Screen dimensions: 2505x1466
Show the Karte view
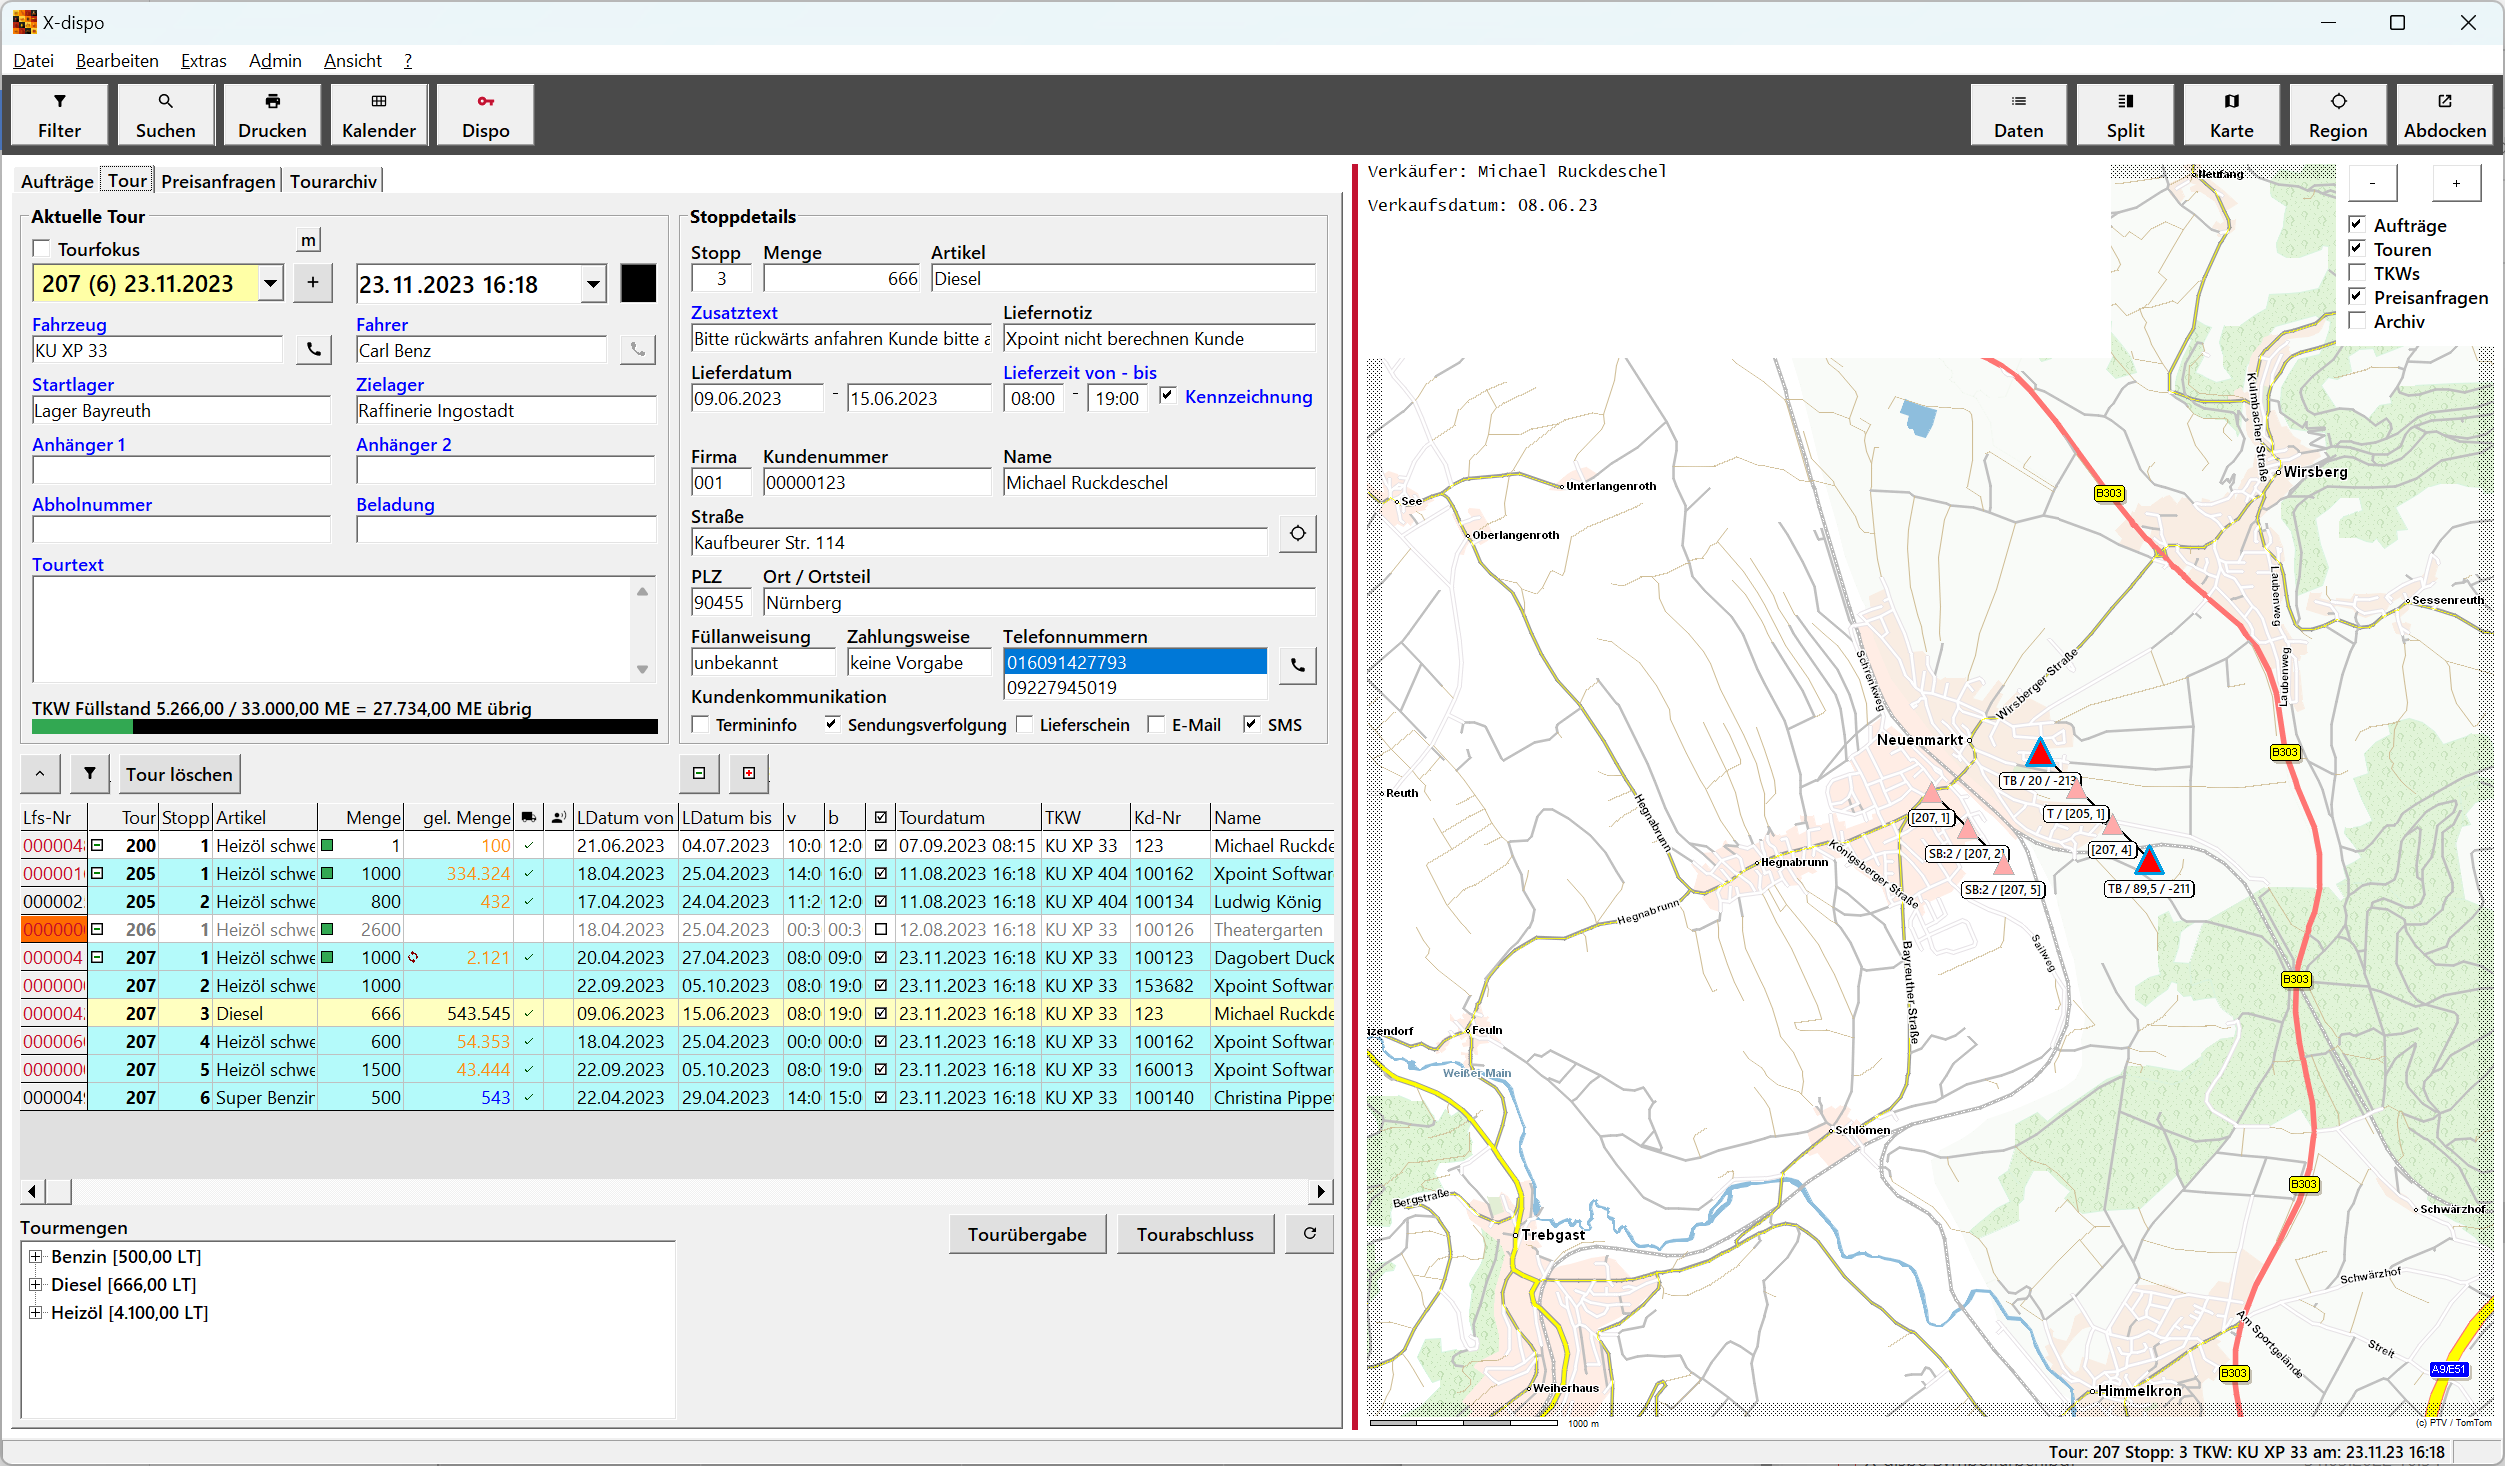(2232, 115)
